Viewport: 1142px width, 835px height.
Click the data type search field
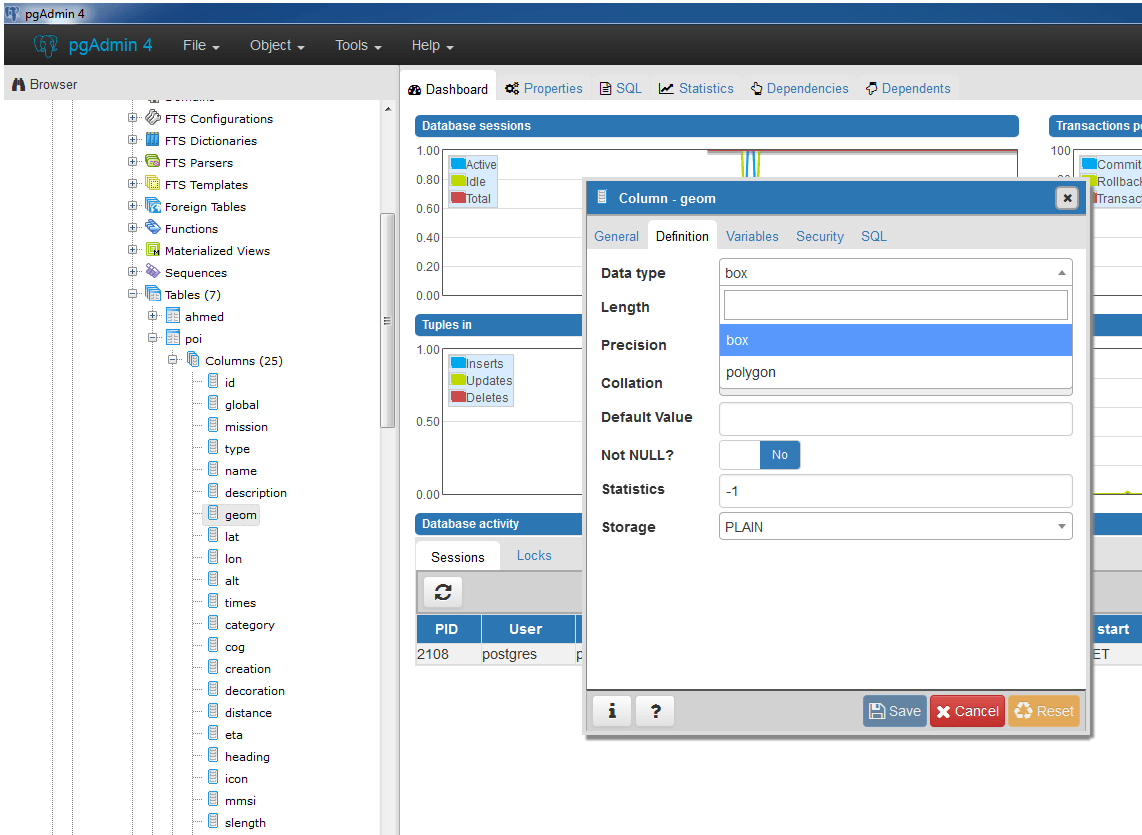[x=896, y=305]
